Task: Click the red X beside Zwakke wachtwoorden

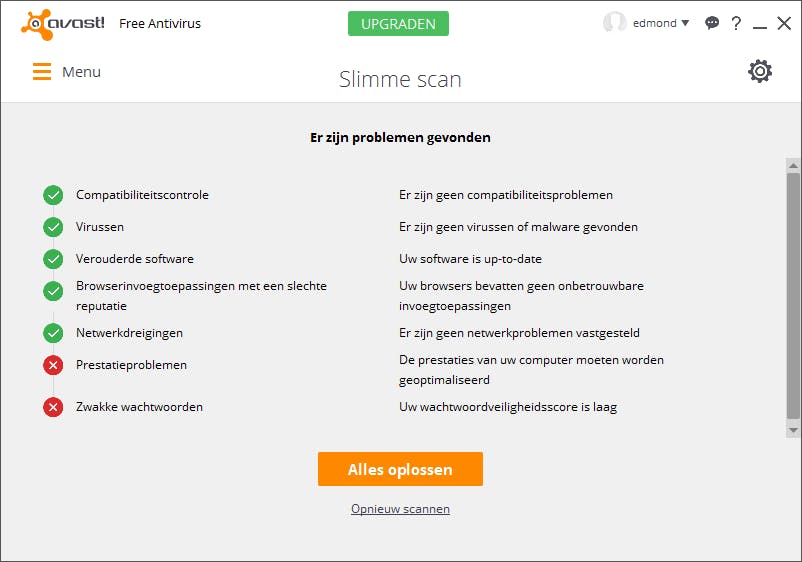Action: [x=53, y=407]
